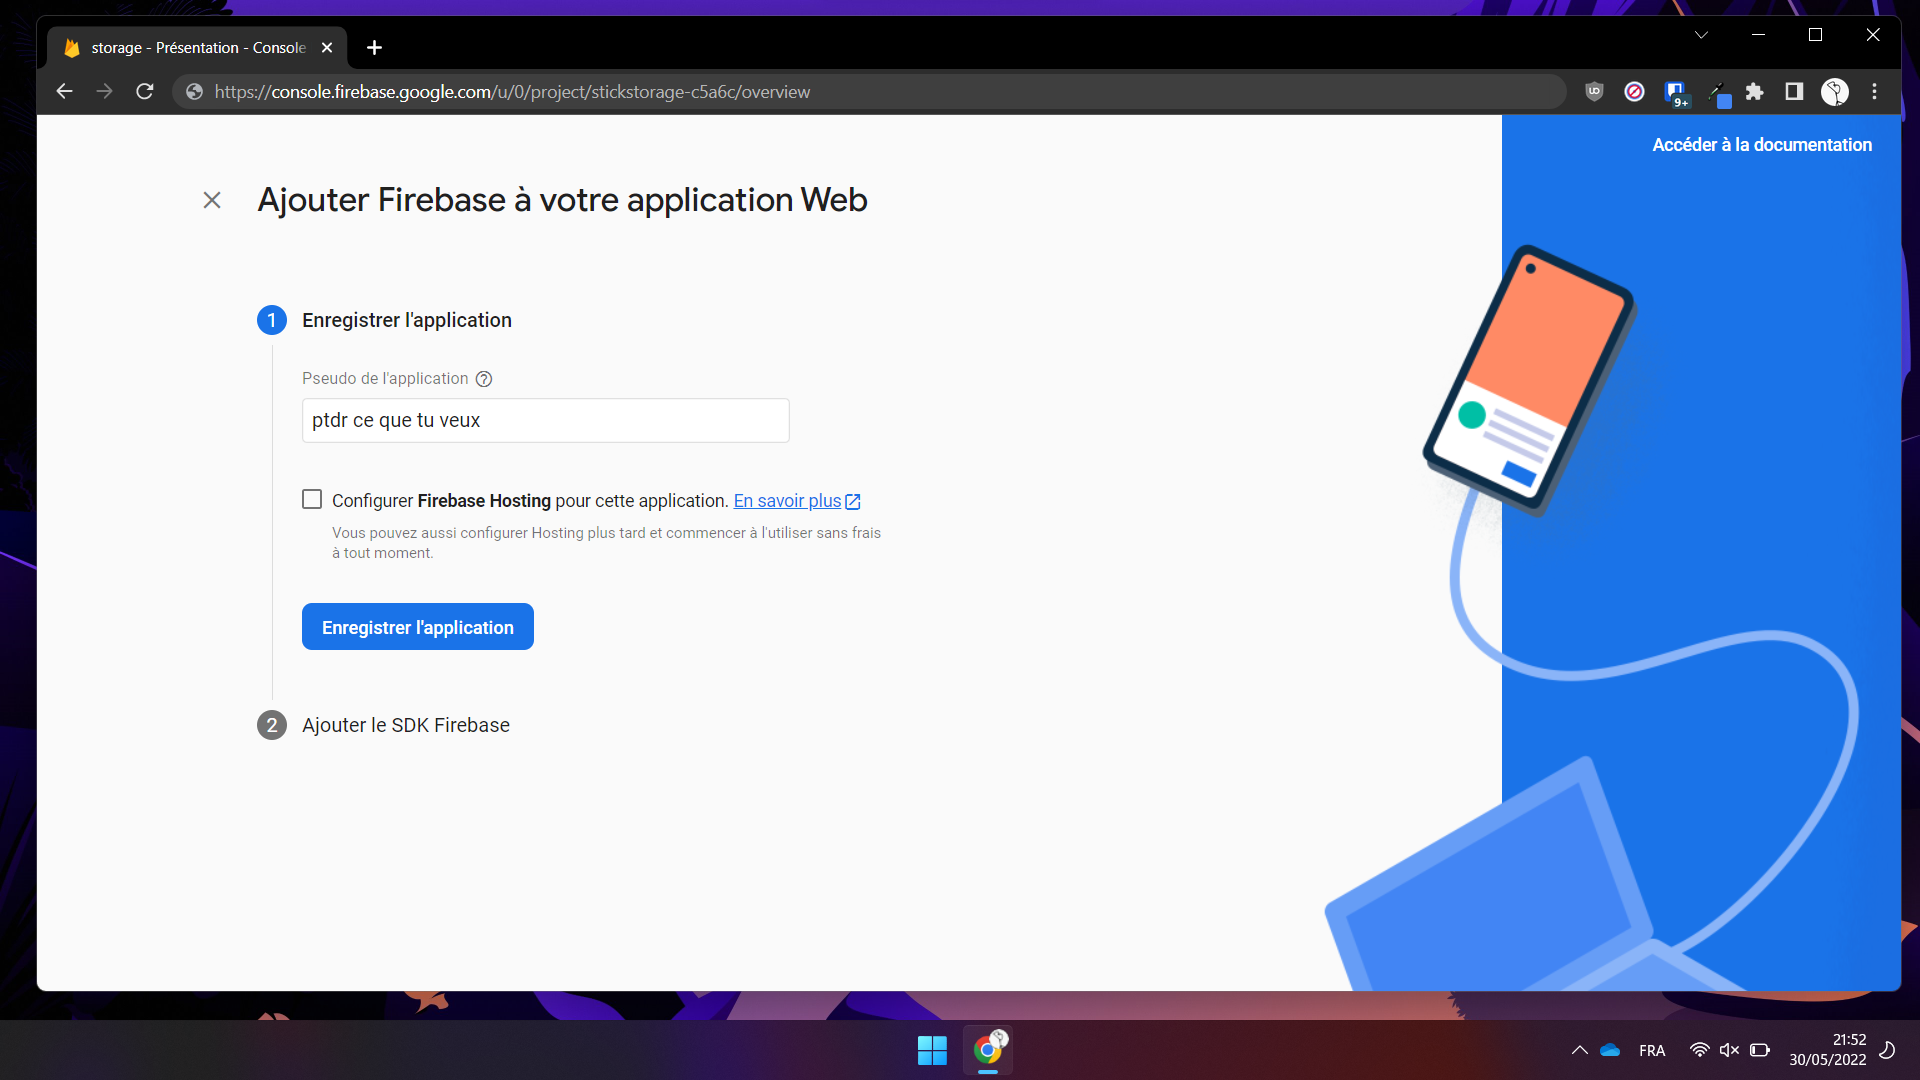Open uBlock Origin shield extension
The image size is (1920, 1080).
tap(1594, 92)
